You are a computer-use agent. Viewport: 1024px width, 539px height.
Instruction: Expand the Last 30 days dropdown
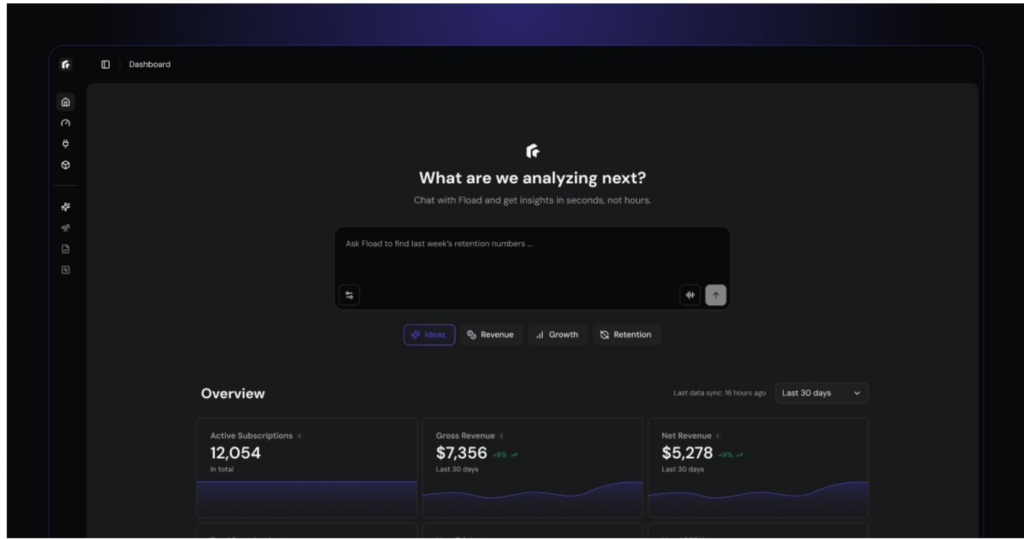coord(821,393)
